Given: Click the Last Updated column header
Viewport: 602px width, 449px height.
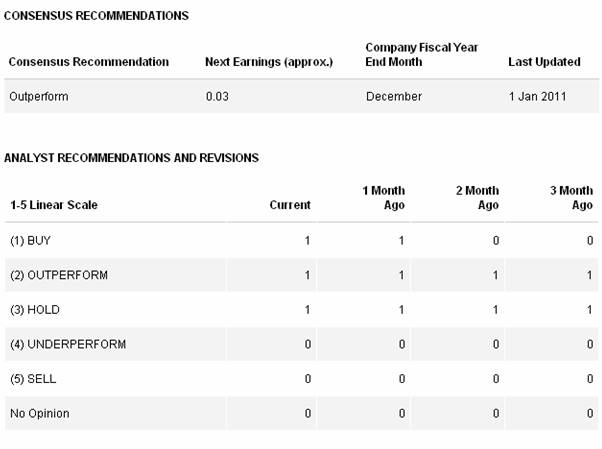Looking at the screenshot, I should (544, 62).
